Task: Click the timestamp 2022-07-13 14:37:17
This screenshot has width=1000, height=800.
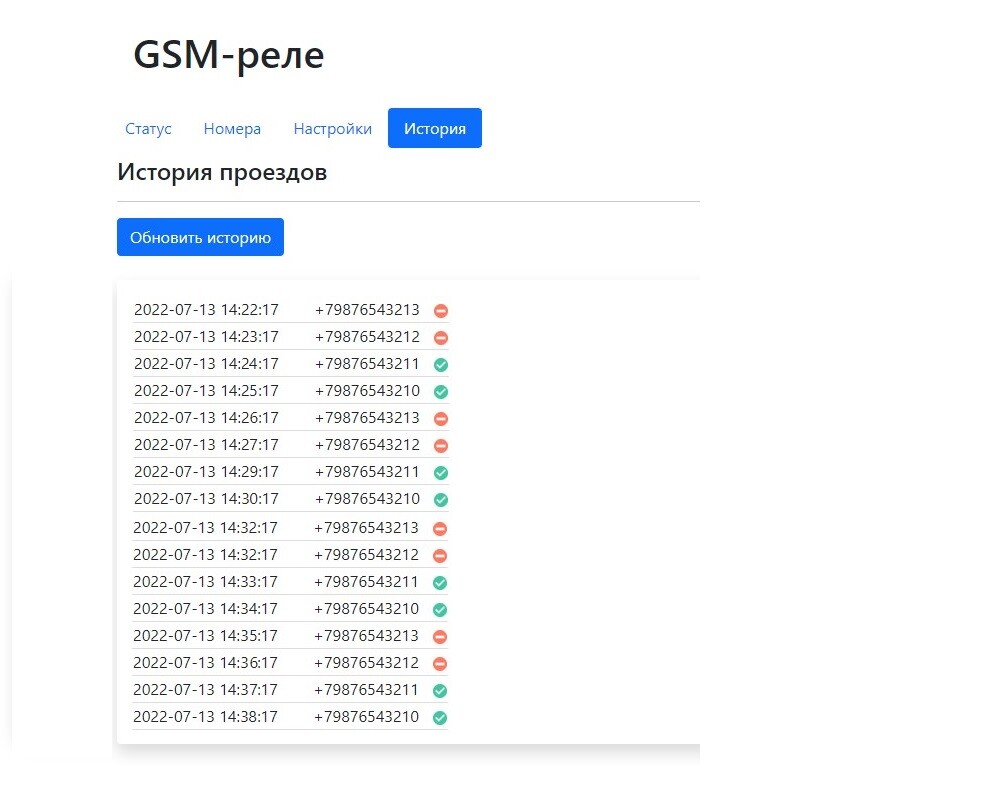Action: [205, 689]
